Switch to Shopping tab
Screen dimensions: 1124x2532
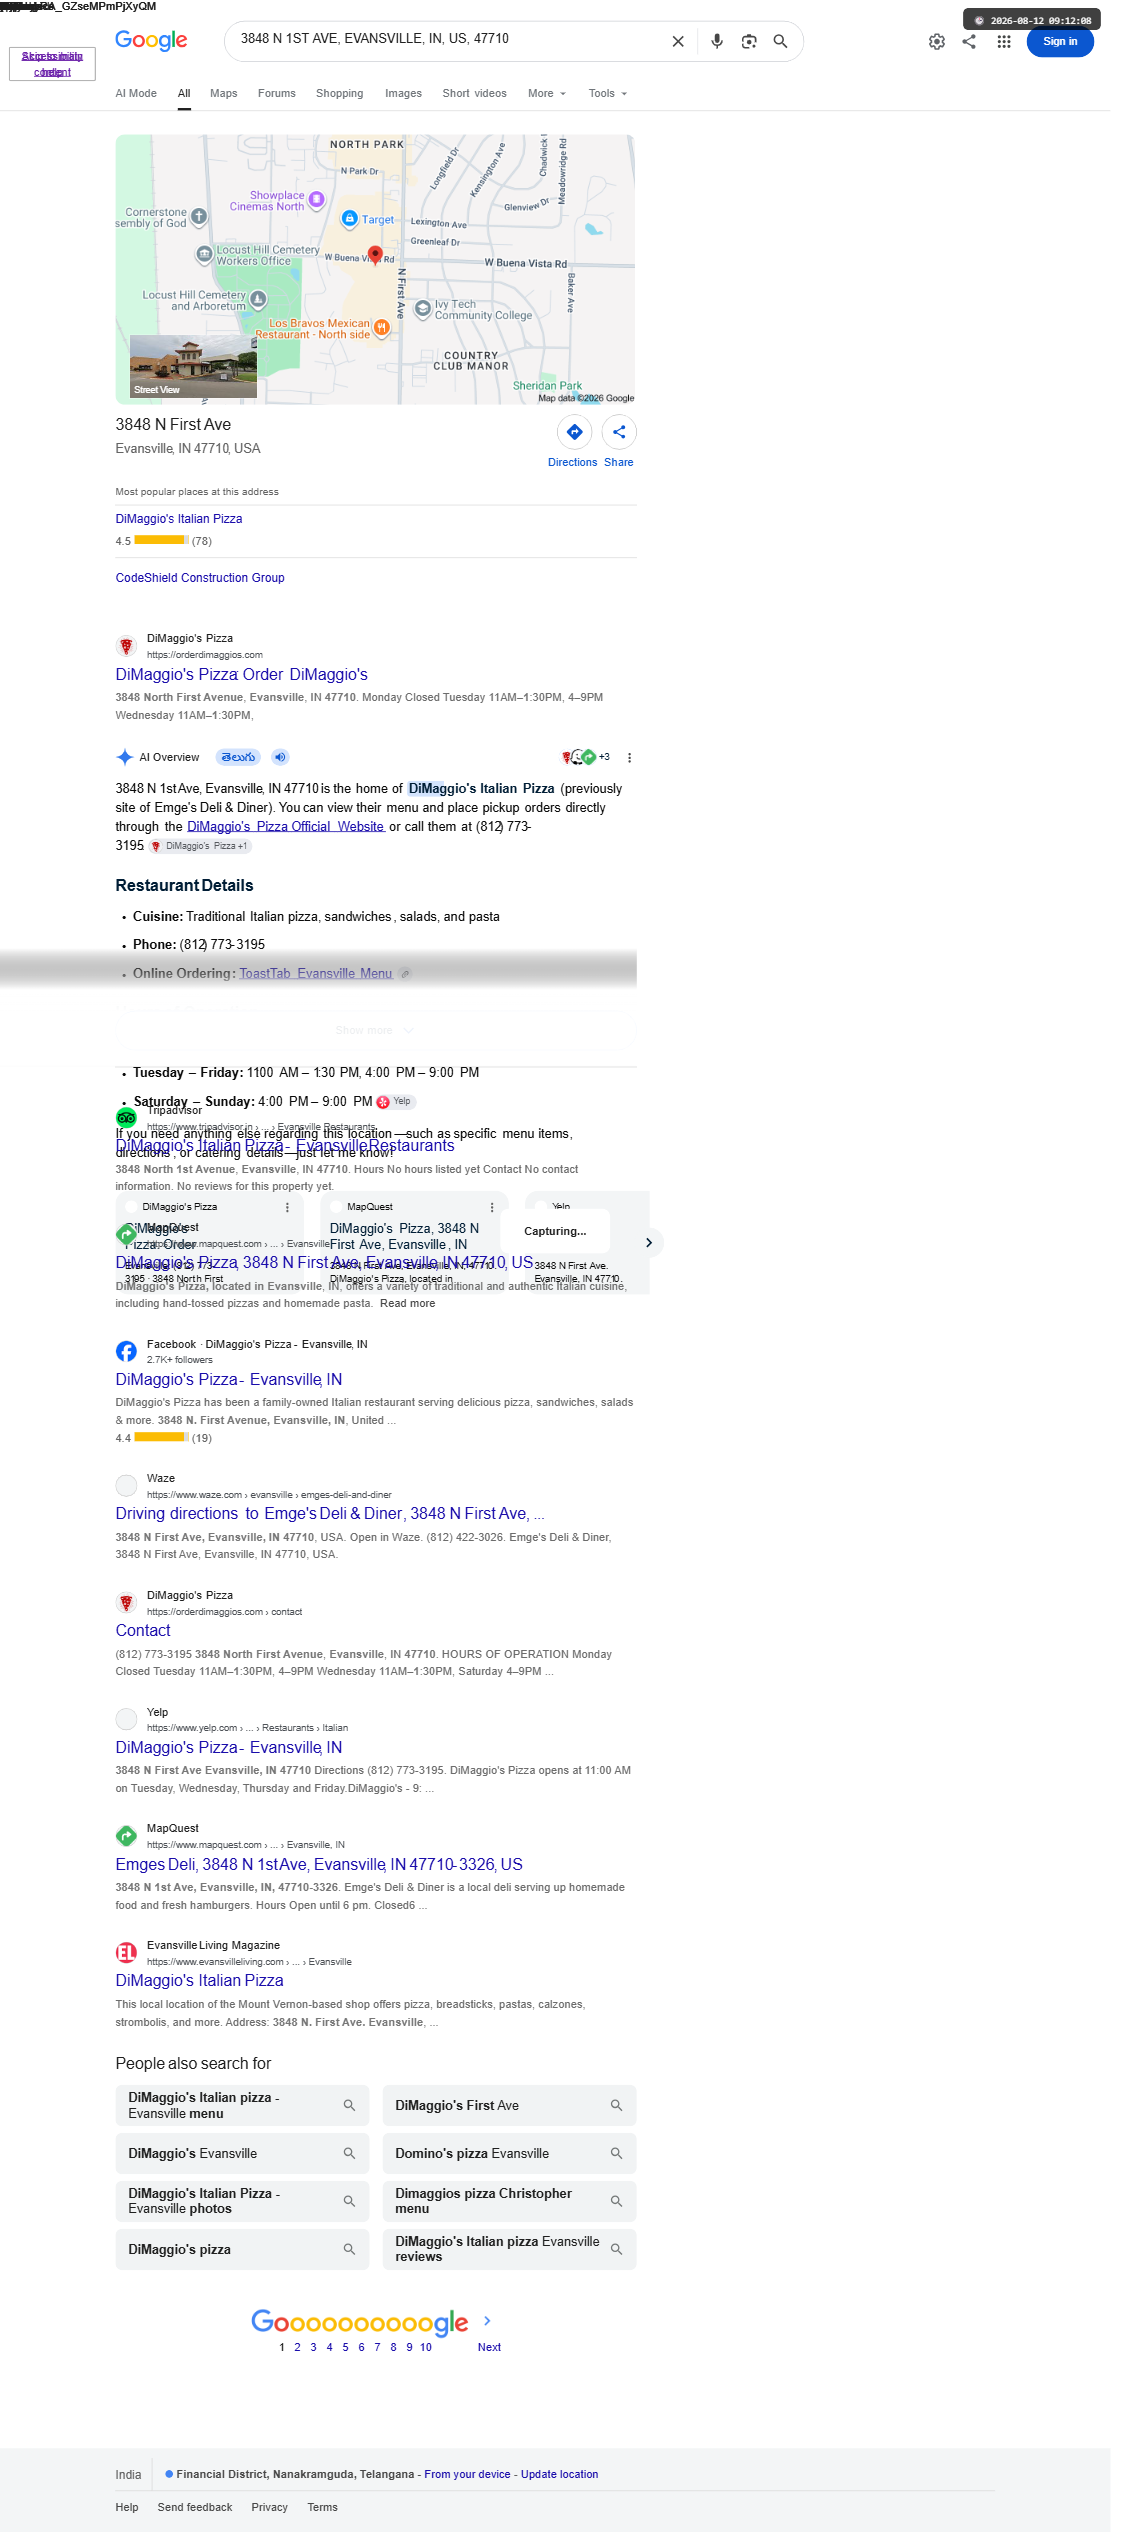pyautogui.click(x=340, y=93)
